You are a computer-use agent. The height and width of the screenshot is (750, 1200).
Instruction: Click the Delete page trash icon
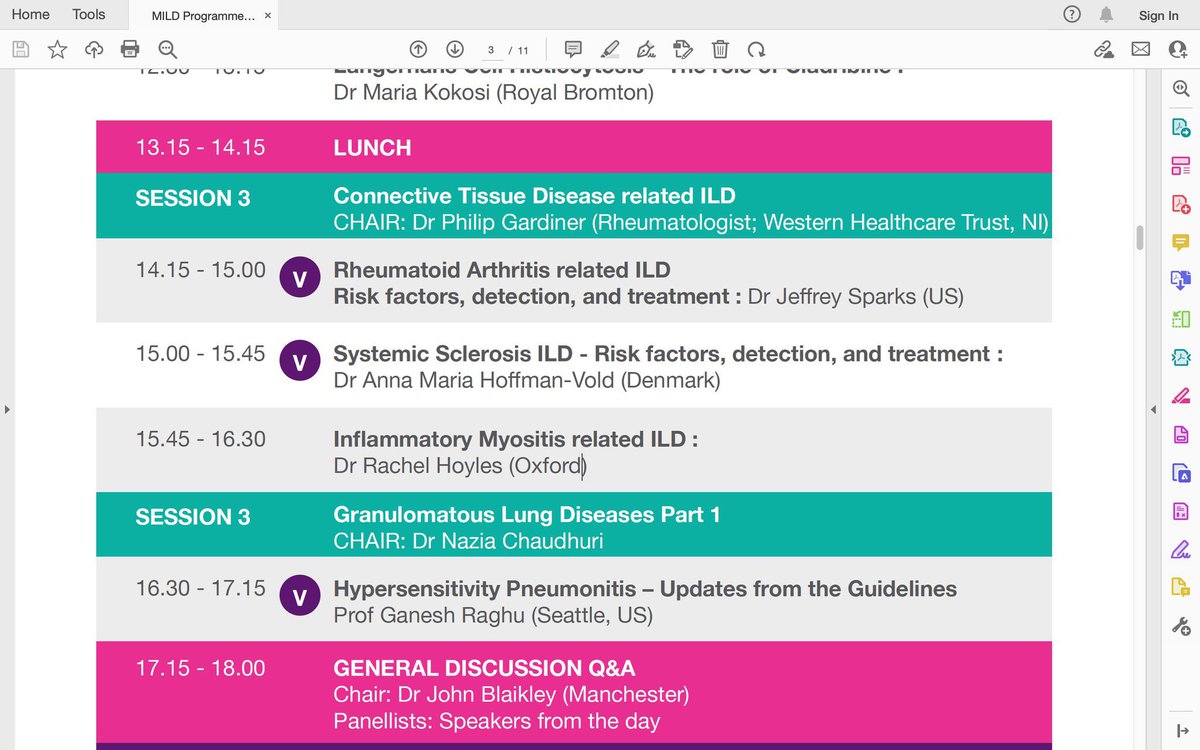point(720,49)
